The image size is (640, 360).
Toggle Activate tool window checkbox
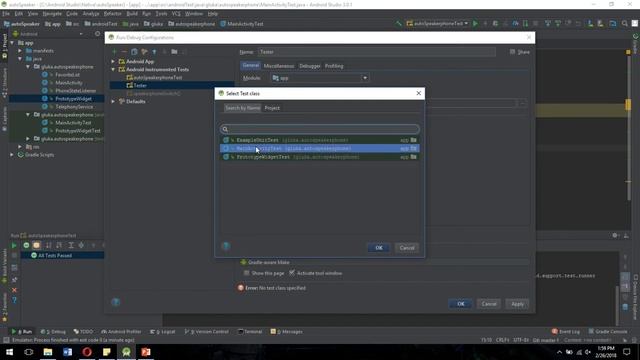click(x=291, y=273)
